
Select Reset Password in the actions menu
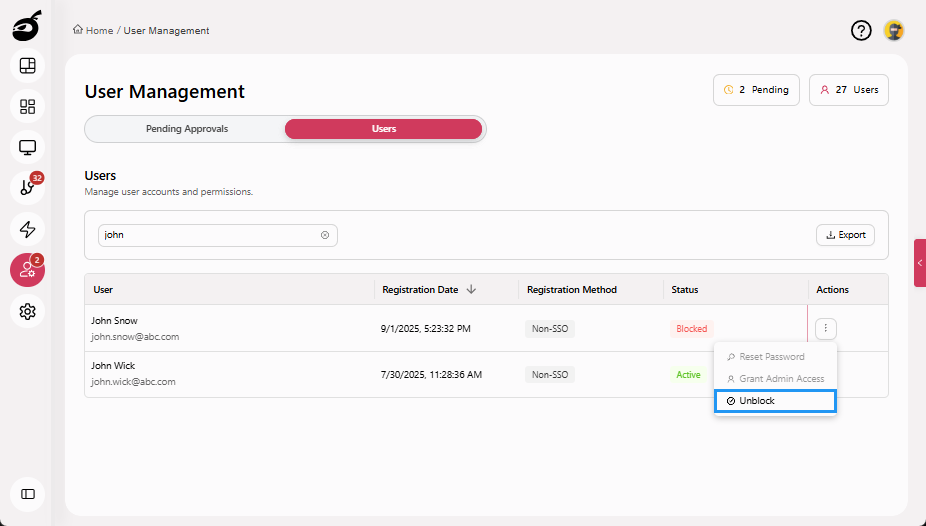(775, 357)
